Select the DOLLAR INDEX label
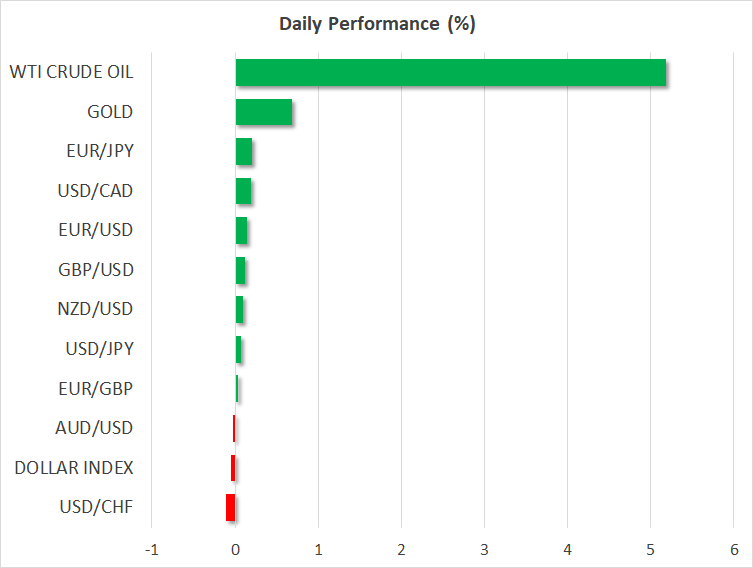The image size is (753, 568). pos(74,467)
